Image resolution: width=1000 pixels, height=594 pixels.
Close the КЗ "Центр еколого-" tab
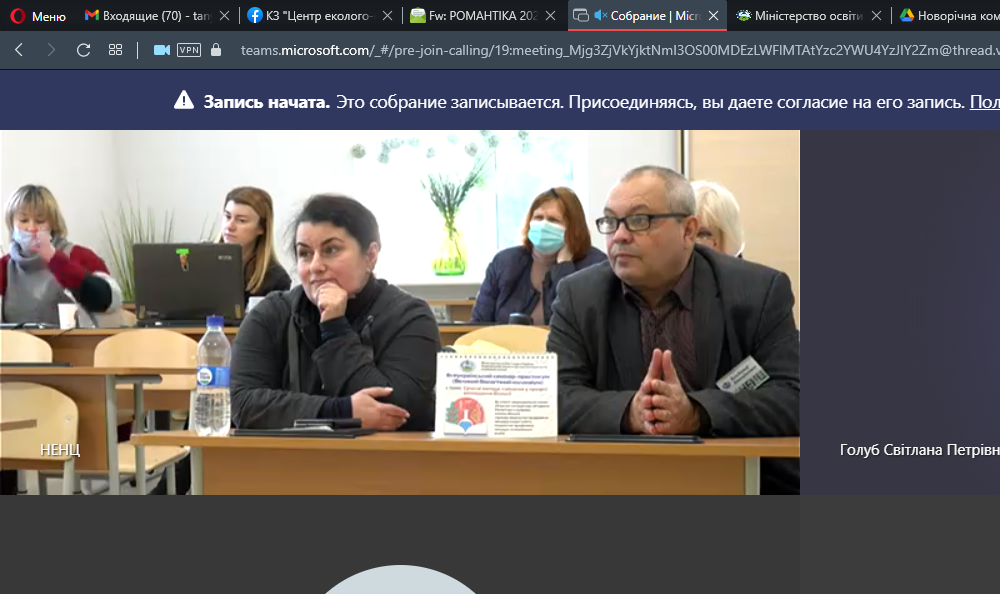coord(387,15)
